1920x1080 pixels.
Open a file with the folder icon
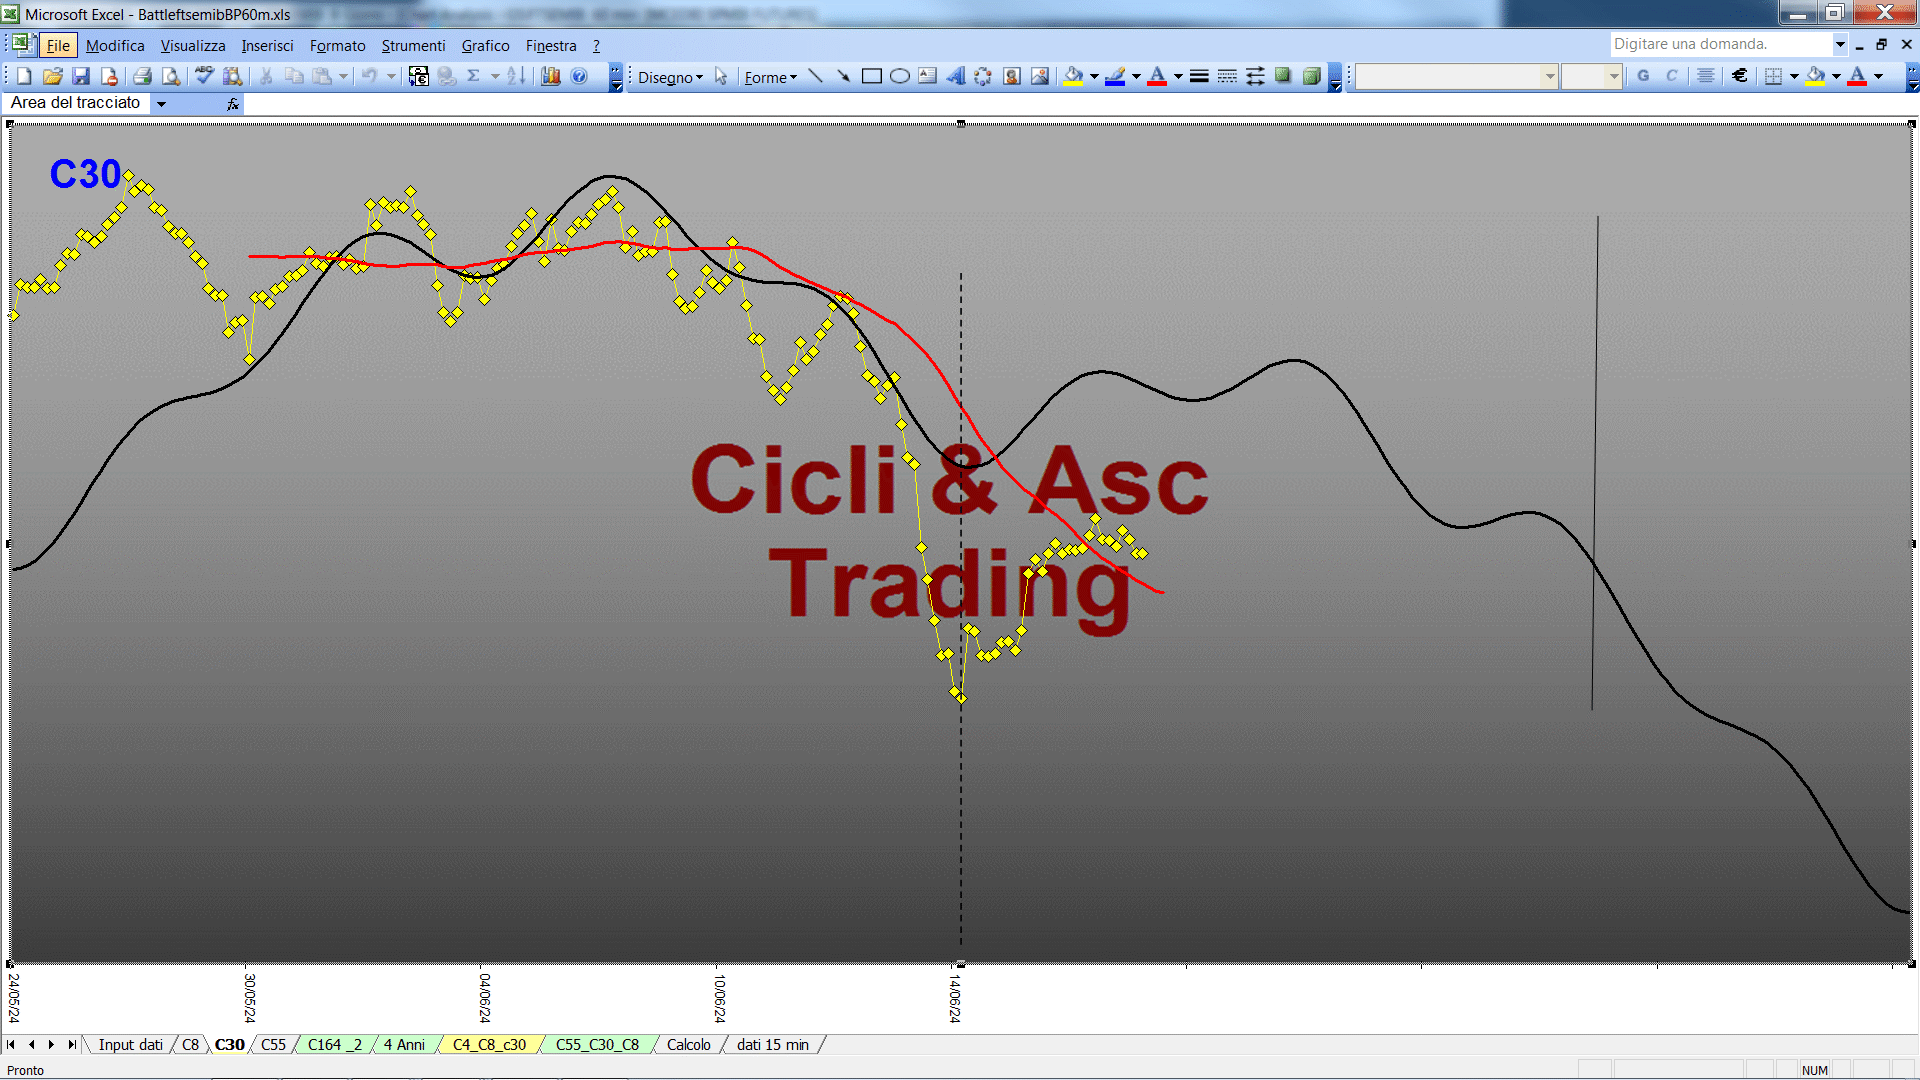click(x=53, y=76)
